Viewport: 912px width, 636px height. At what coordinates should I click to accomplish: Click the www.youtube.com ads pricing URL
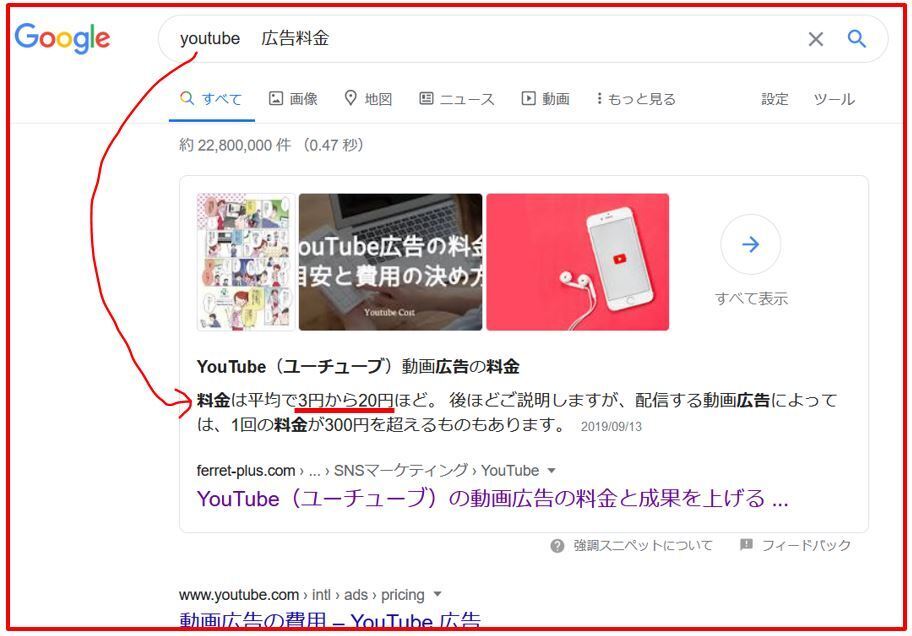[x=301, y=595]
